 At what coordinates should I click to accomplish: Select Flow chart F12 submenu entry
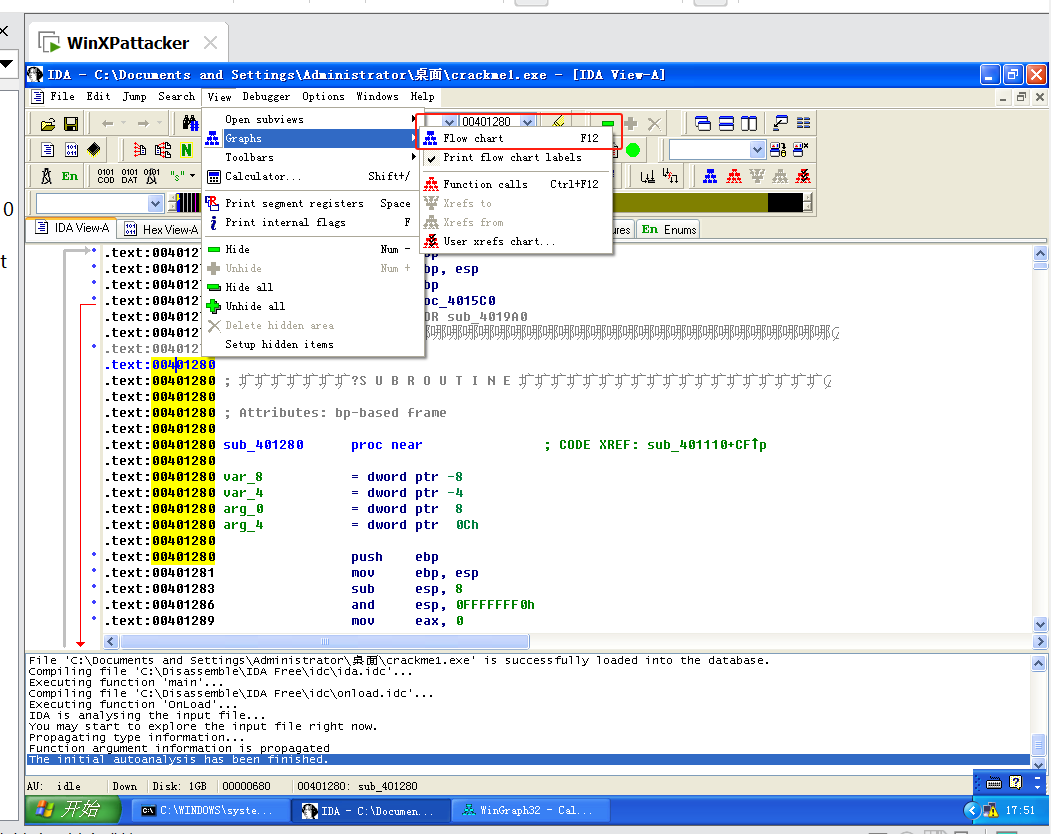pos(516,138)
